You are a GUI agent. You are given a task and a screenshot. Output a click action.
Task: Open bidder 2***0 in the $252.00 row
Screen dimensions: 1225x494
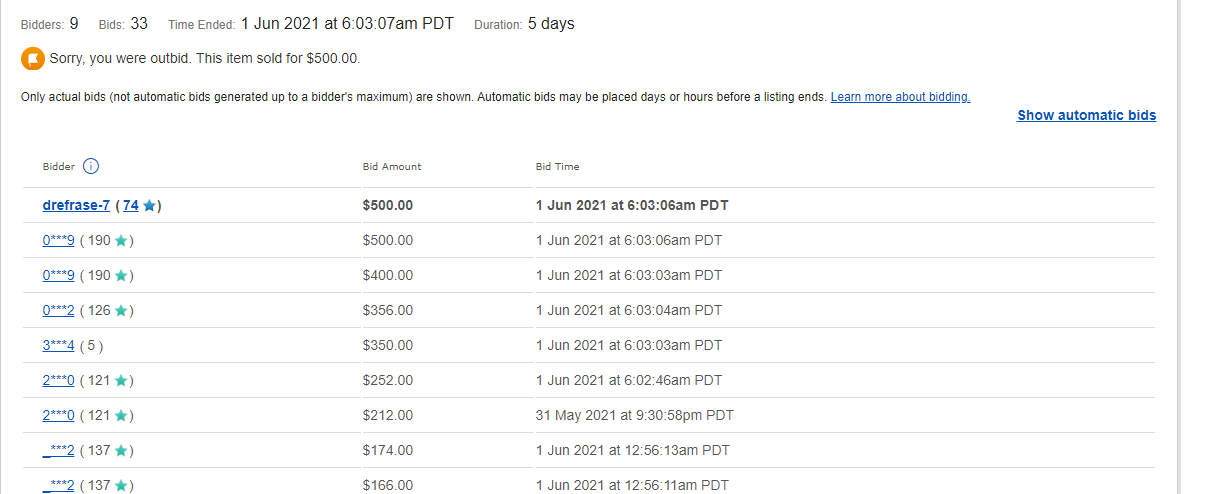pos(58,380)
